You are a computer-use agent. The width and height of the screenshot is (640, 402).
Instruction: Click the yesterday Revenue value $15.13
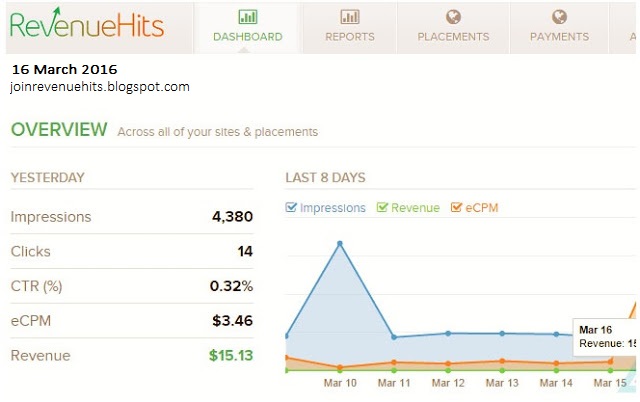[231, 355]
